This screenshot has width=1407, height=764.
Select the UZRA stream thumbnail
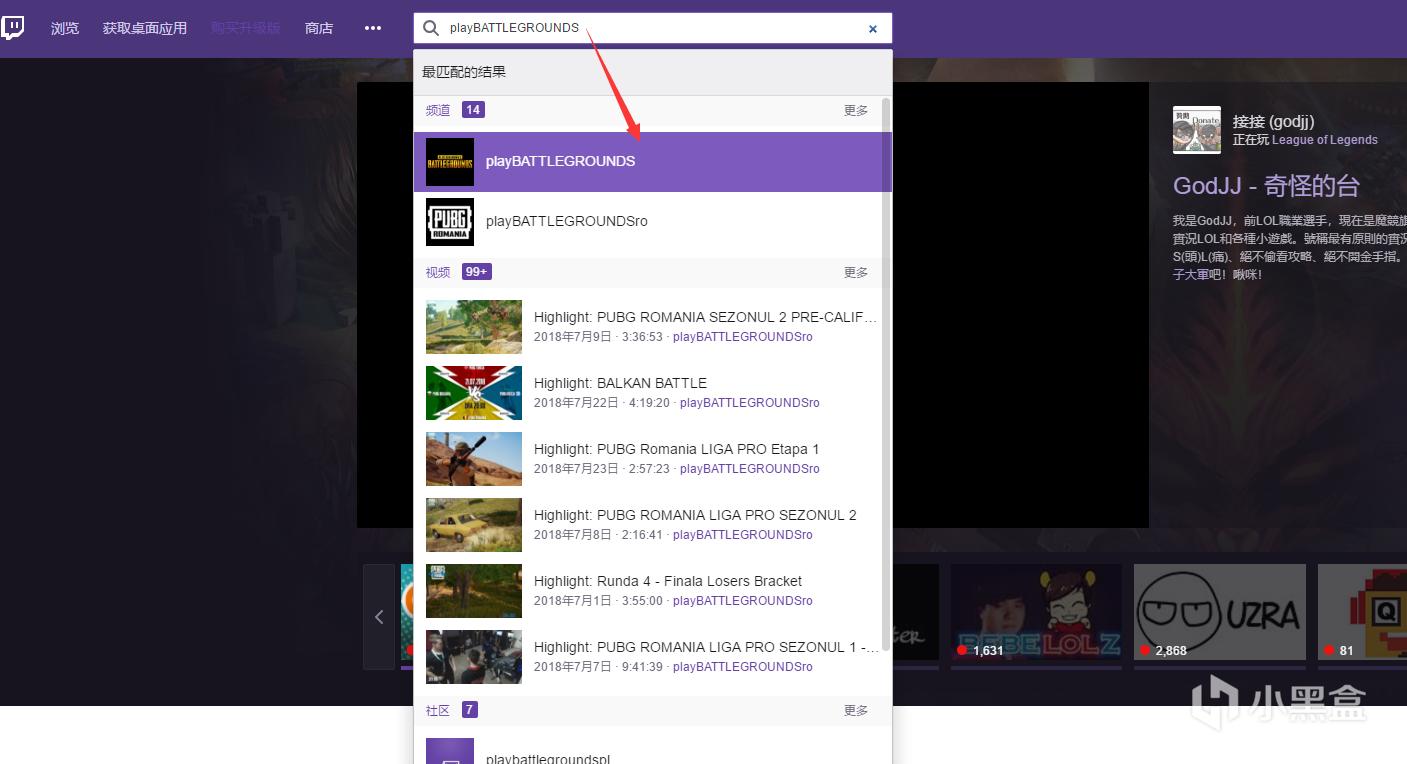click(x=1219, y=611)
